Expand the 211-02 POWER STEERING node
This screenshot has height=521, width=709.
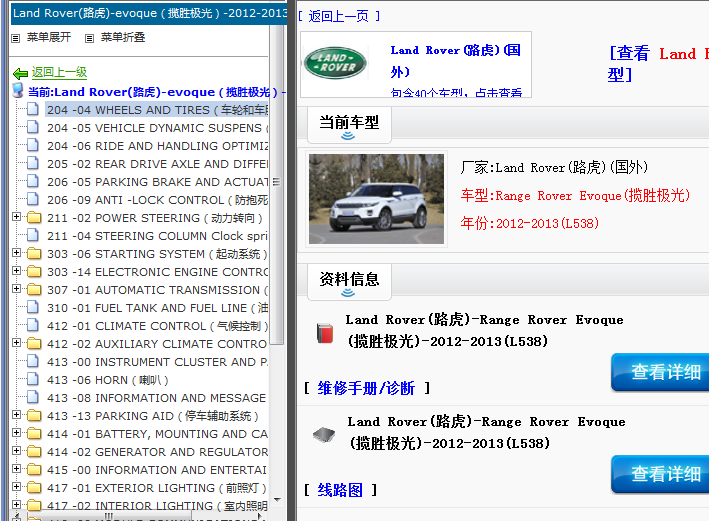(x=16, y=218)
